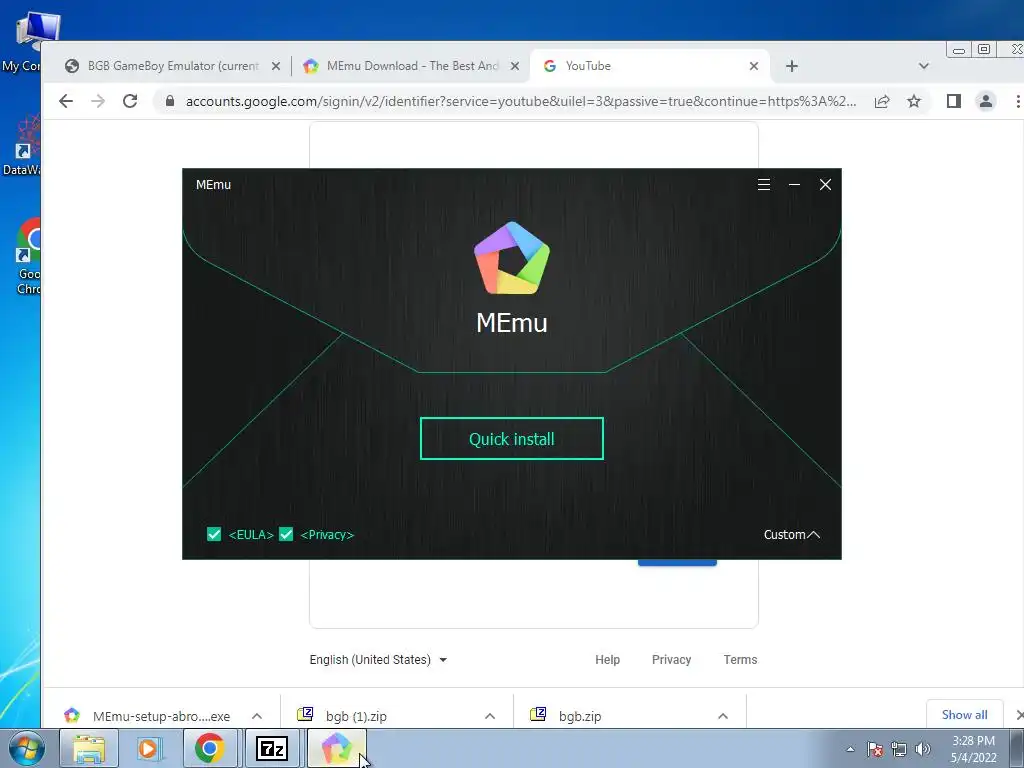Expand options for bgb (1).zip download

coord(490,716)
